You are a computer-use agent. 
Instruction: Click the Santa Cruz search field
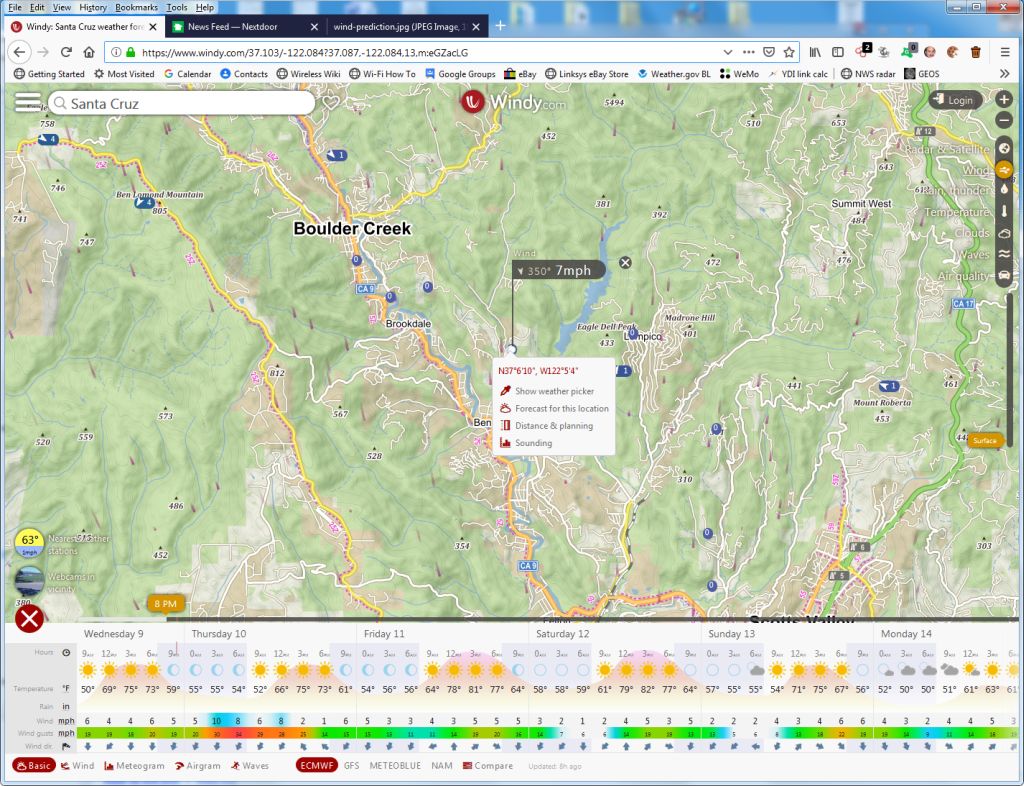click(x=185, y=103)
